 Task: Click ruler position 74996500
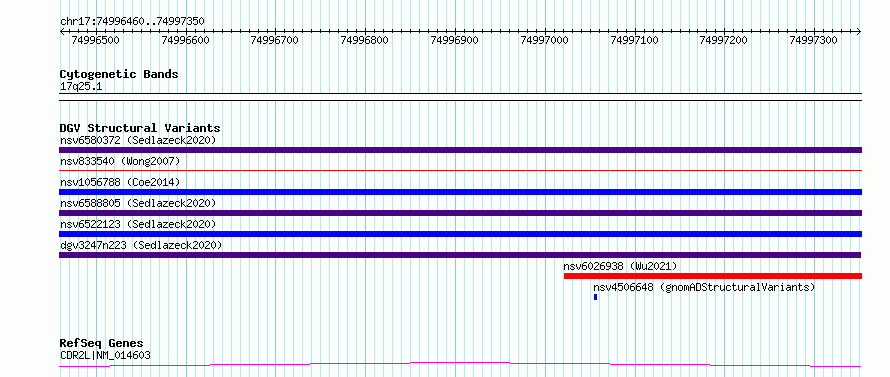point(96,40)
